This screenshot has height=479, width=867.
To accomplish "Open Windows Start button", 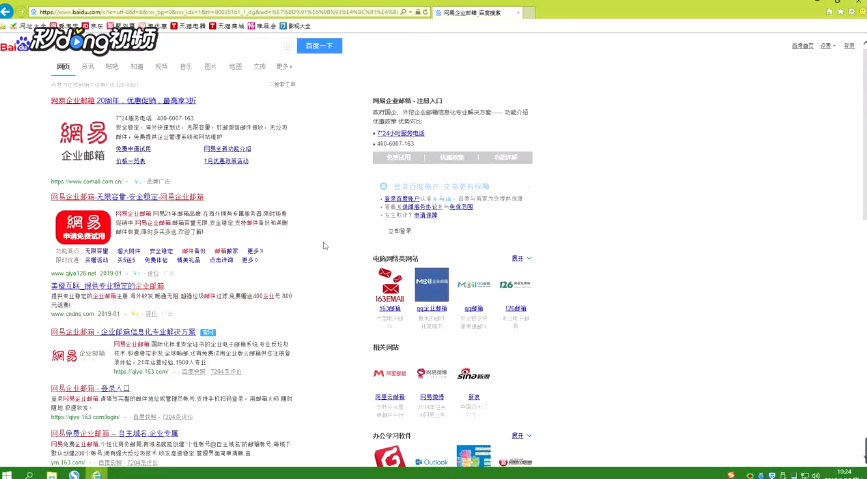I will coord(7,475).
